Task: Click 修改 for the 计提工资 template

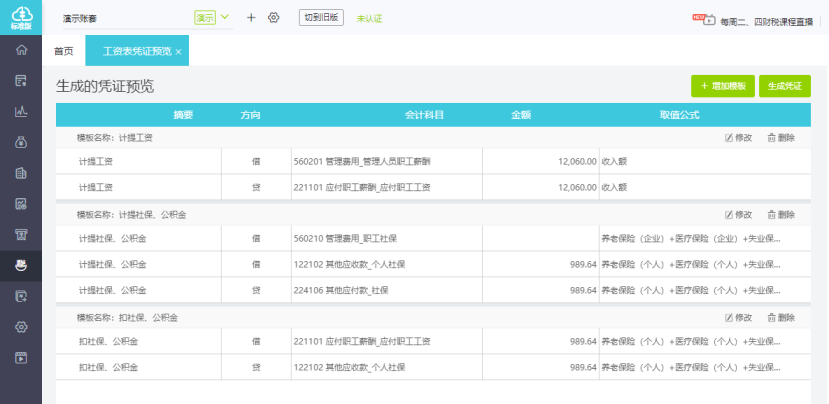Action: (738, 137)
